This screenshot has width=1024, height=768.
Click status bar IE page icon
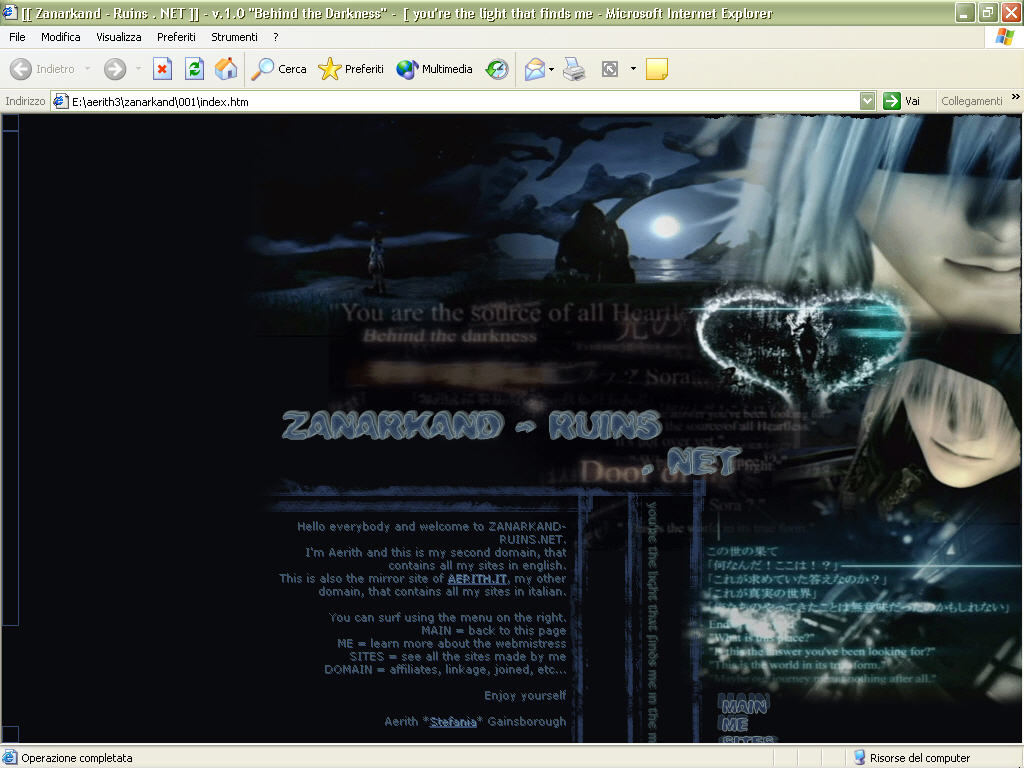[10, 758]
